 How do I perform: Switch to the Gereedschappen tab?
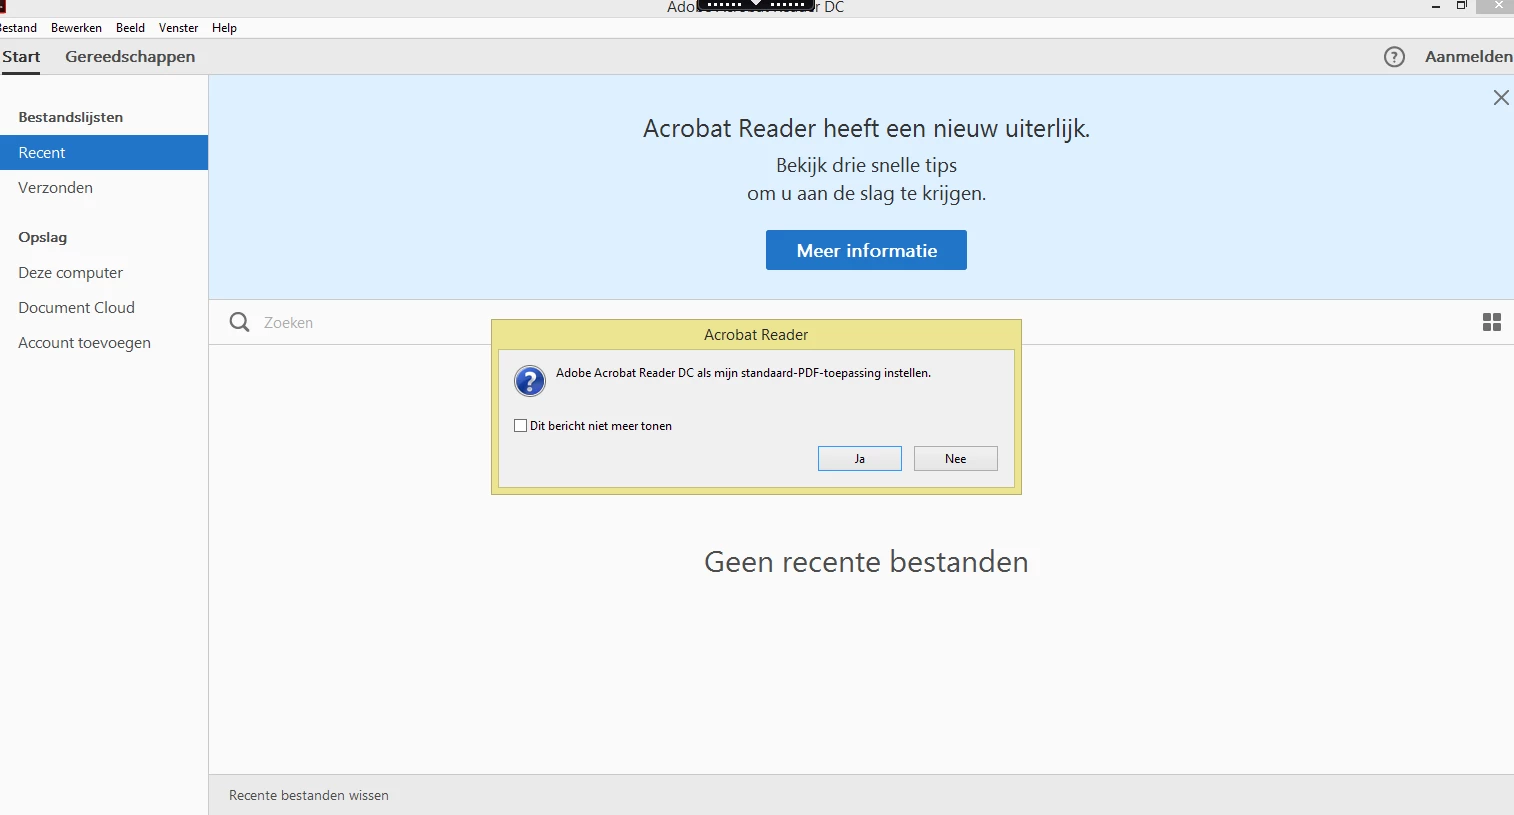(x=130, y=57)
